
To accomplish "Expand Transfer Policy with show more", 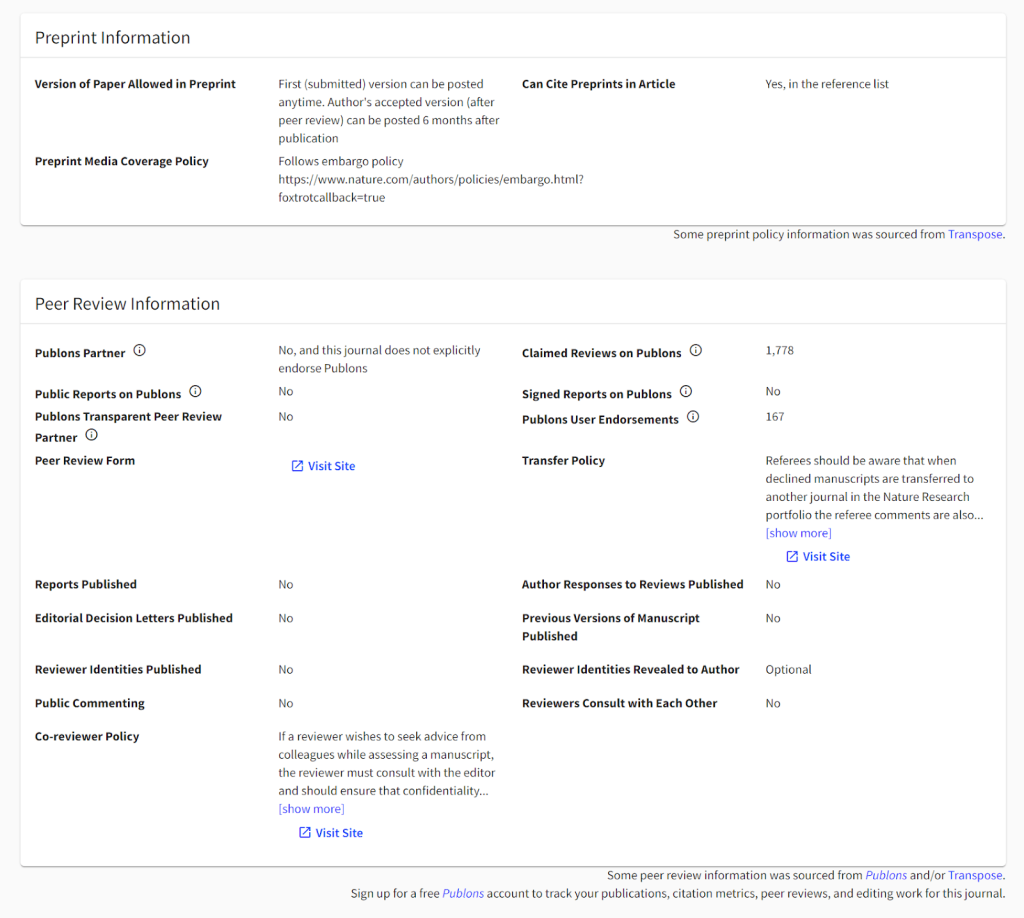I will tap(798, 533).
